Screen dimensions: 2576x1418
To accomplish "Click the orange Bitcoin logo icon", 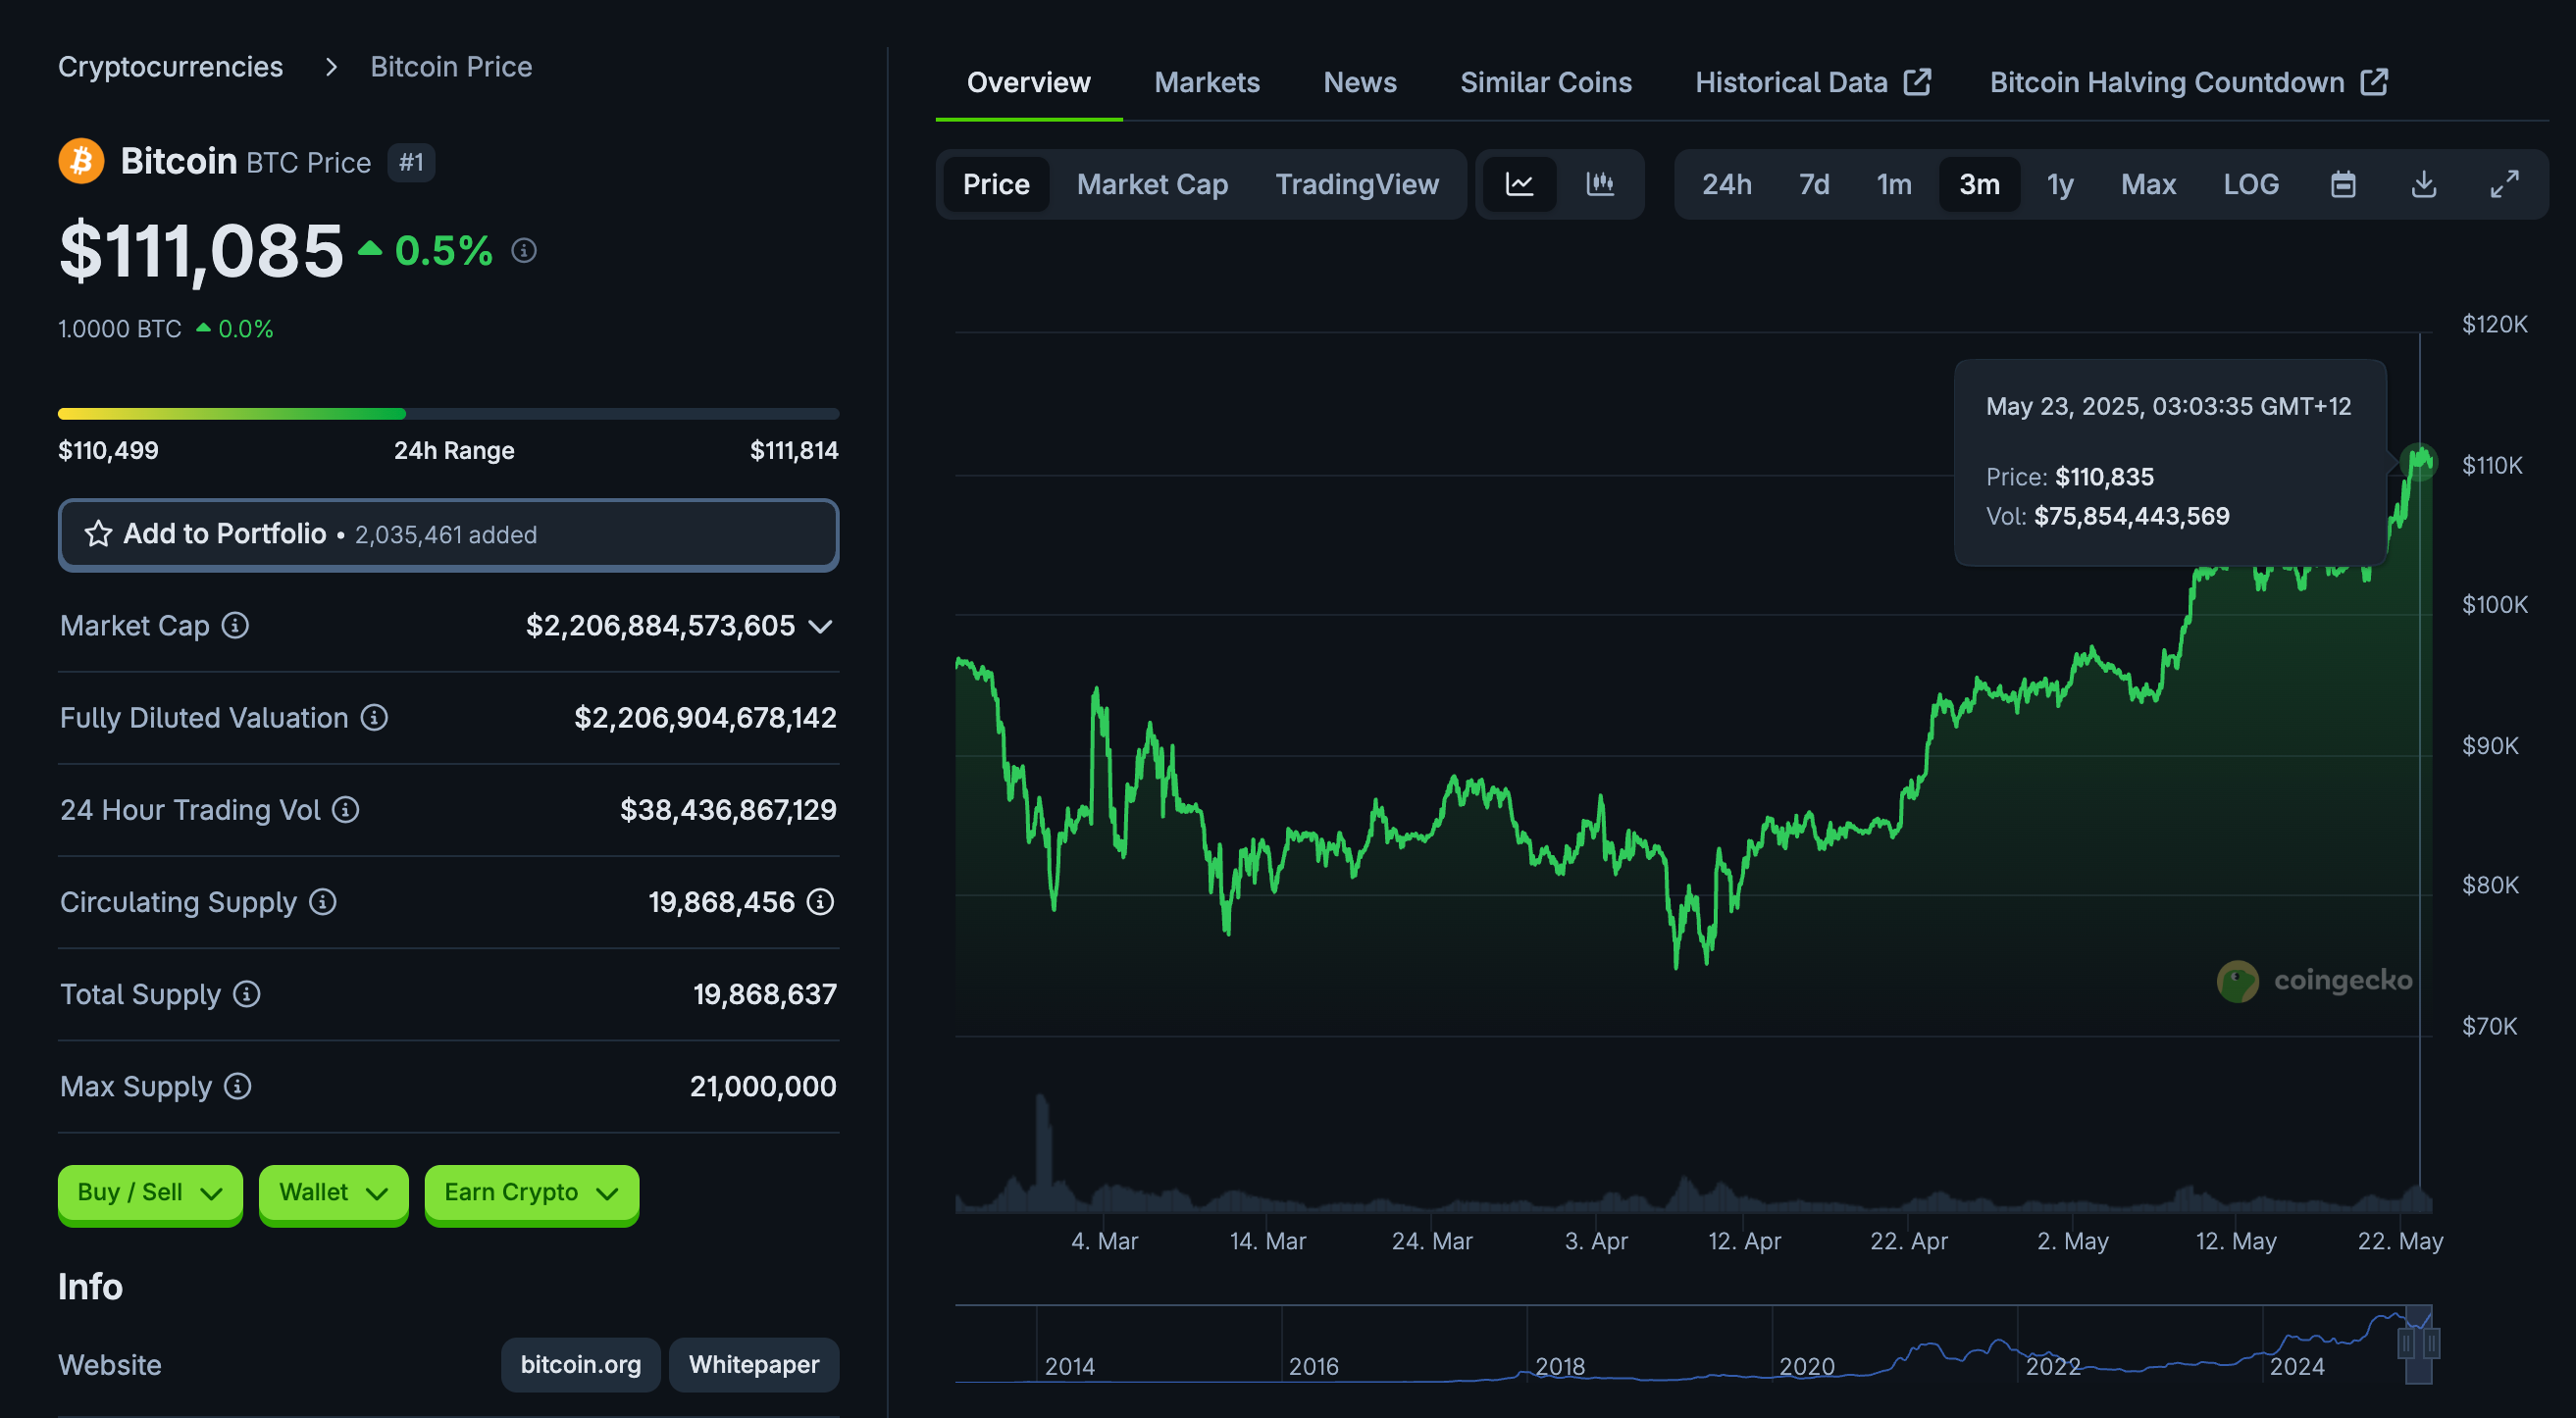I will pos(81,161).
